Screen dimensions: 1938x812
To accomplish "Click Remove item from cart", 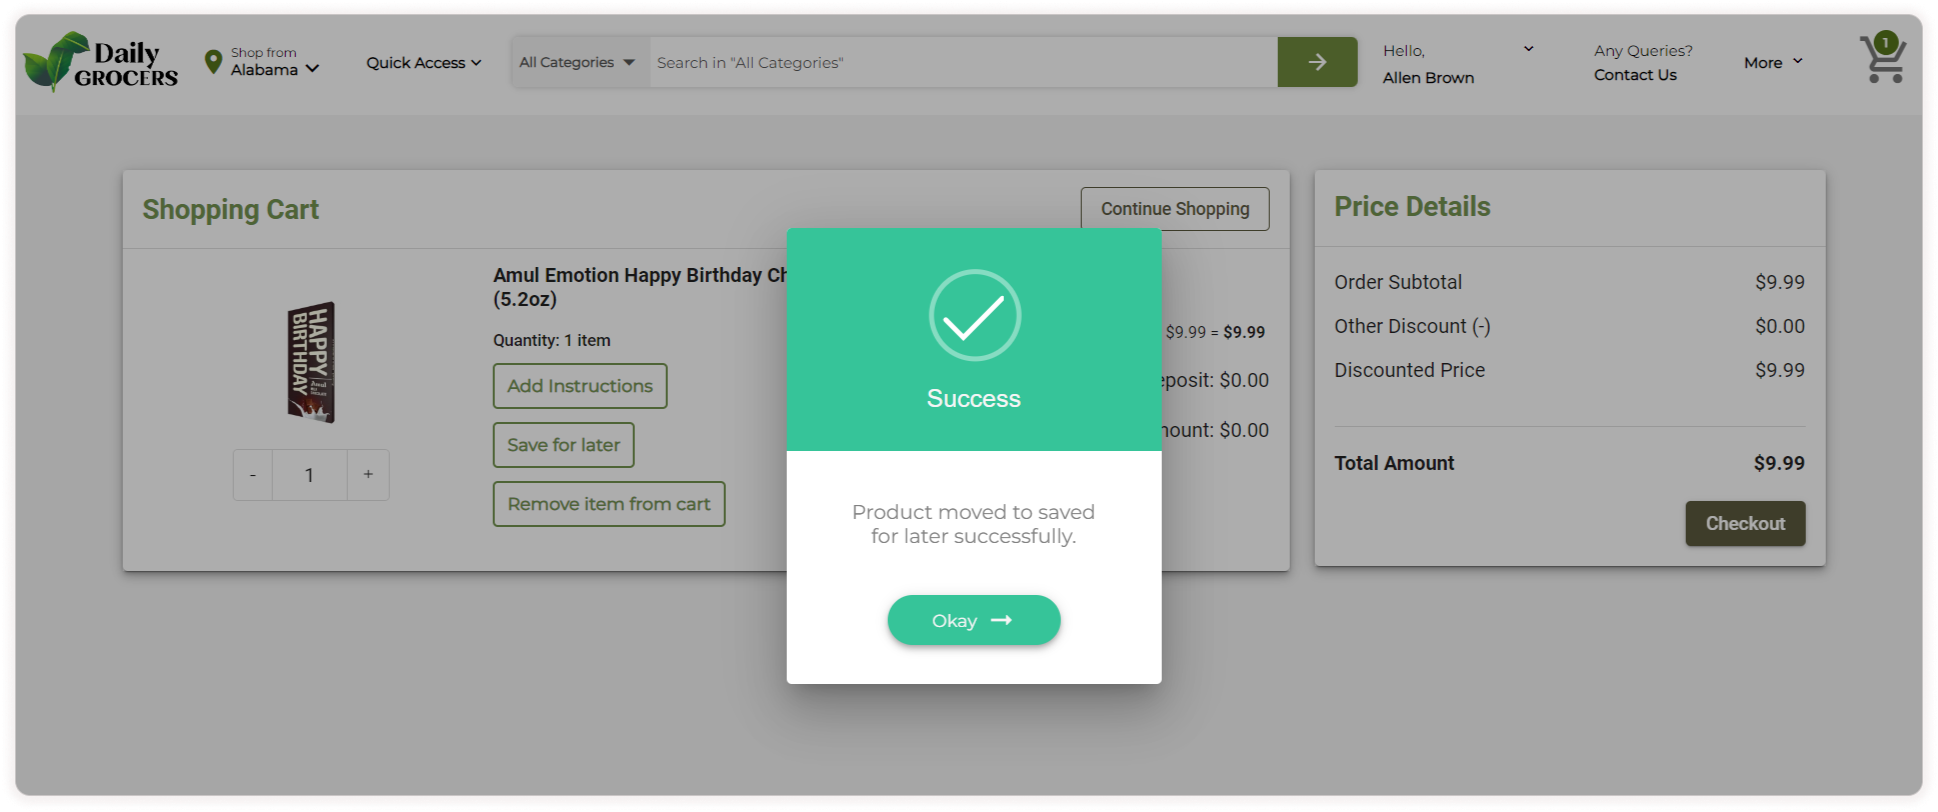I will (x=609, y=504).
